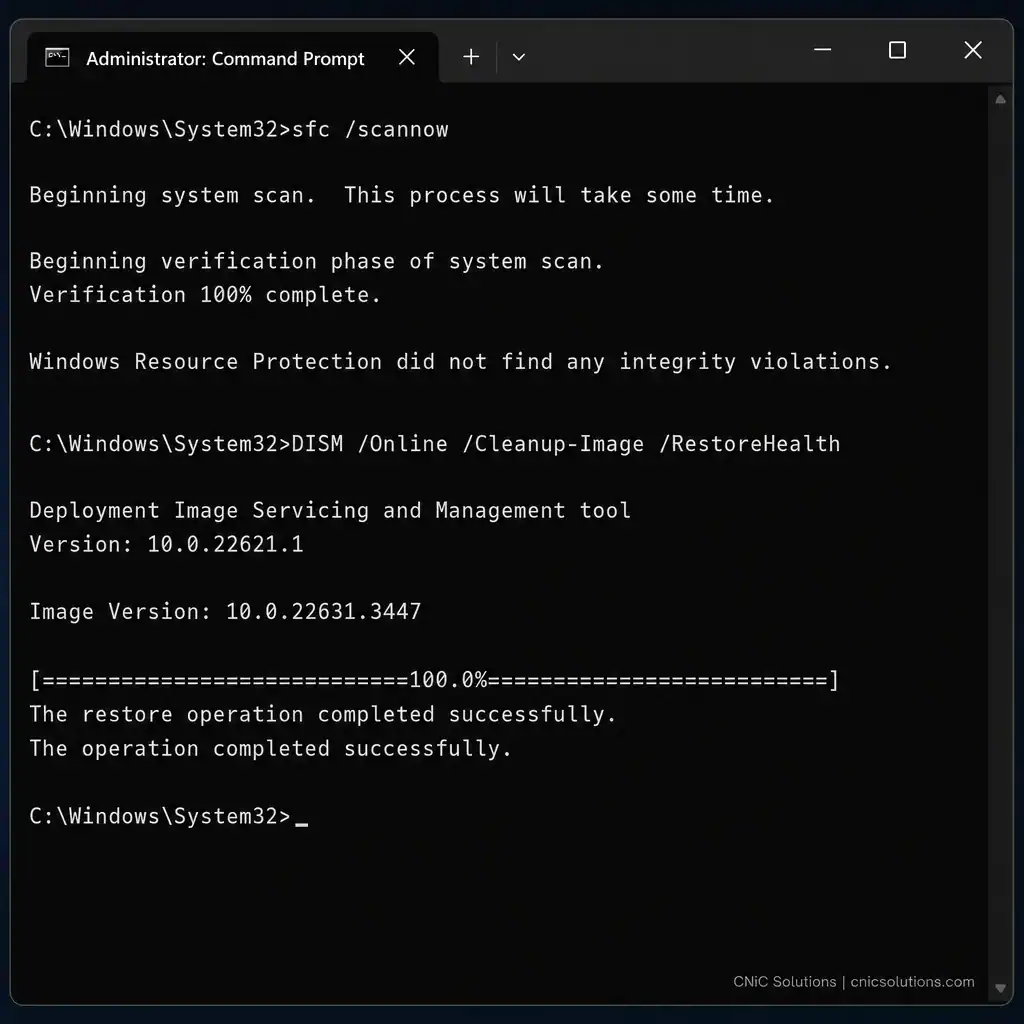Click the 'did not find any integrity violations' line
The height and width of the screenshot is (1024, 1024).
(x=460, y=361)
